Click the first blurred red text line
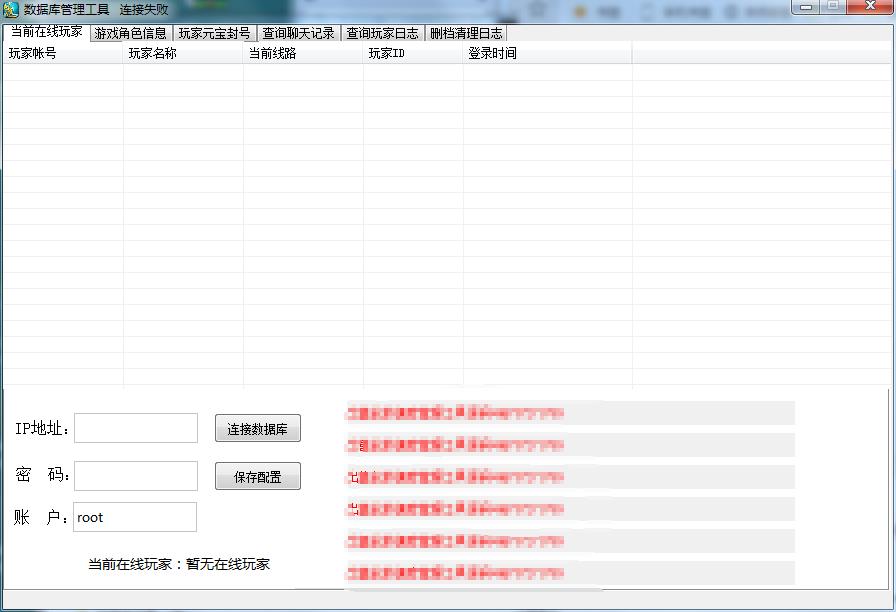The width and height of the screenshot is (896, 612). 455,413
